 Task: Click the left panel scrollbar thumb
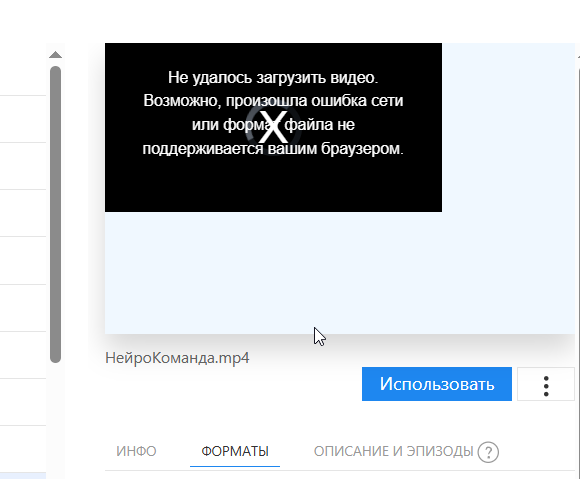(55, 214)
